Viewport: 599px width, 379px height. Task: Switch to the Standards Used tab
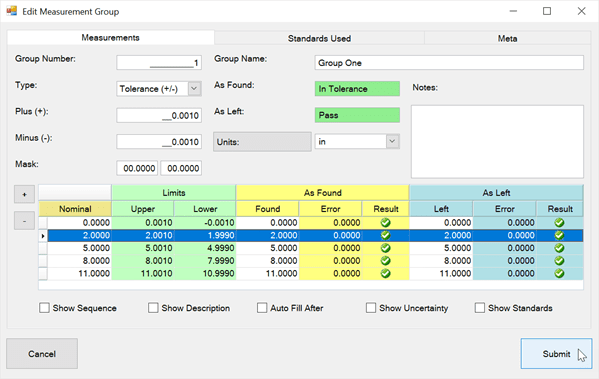(x=319, y=39)
